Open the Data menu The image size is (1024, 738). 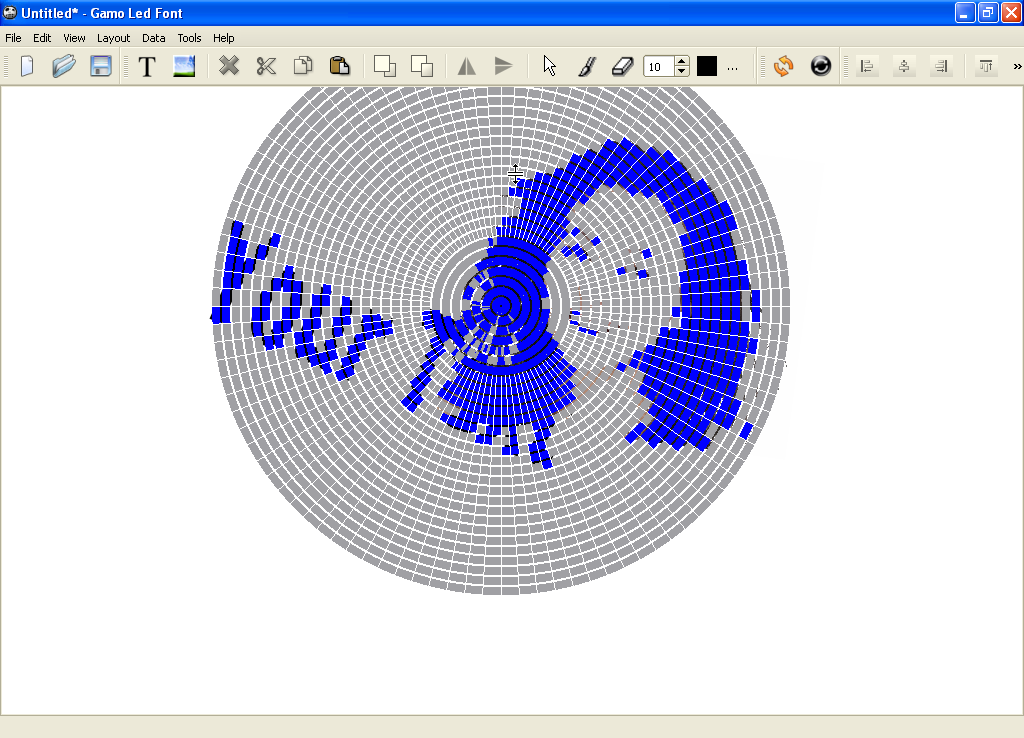point(153,38)
